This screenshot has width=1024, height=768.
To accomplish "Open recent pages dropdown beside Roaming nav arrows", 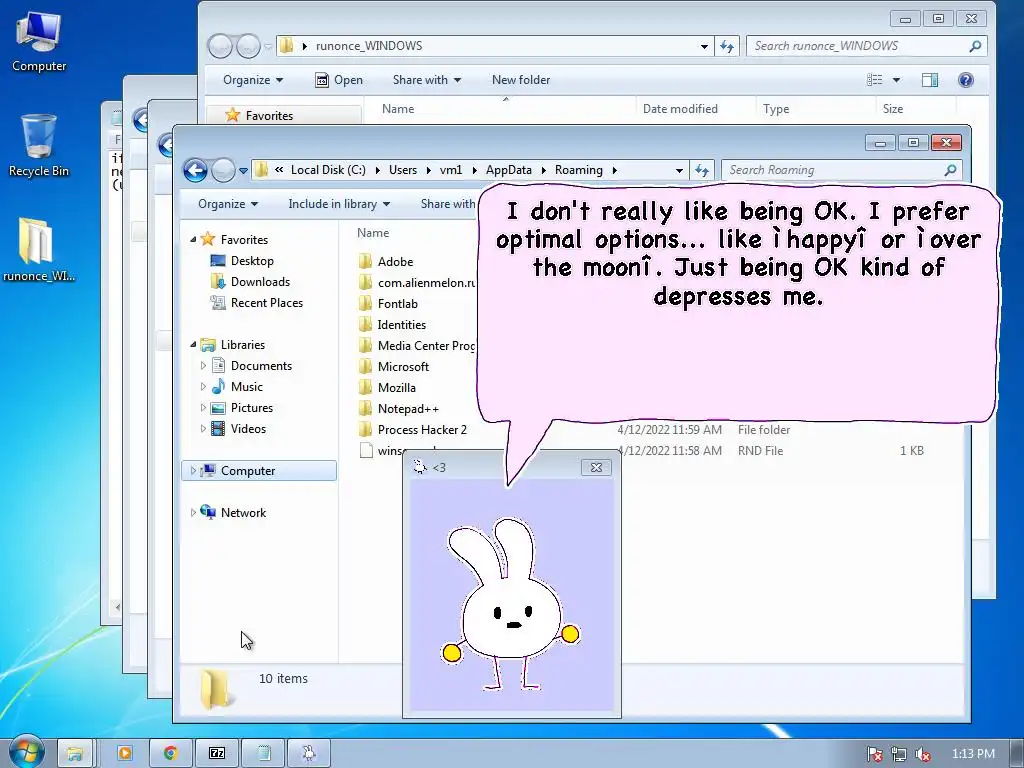I will 243,170.
